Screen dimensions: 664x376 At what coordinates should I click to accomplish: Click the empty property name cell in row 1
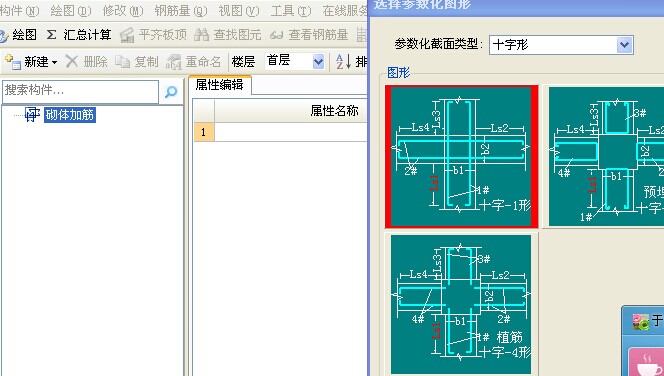290,132
